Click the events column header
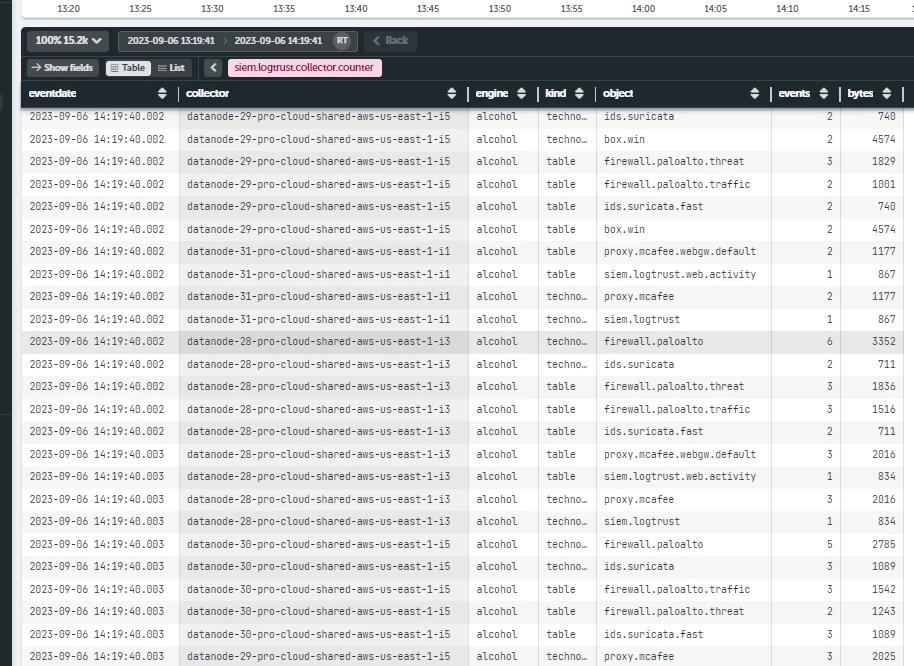This screenshot has width=914, height=666. pos(794,93)
